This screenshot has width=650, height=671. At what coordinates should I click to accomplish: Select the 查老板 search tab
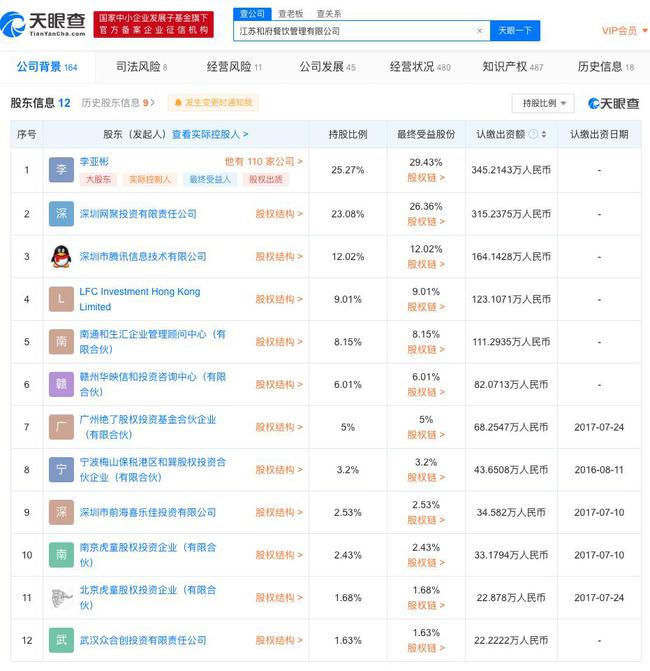pos(291,14)
